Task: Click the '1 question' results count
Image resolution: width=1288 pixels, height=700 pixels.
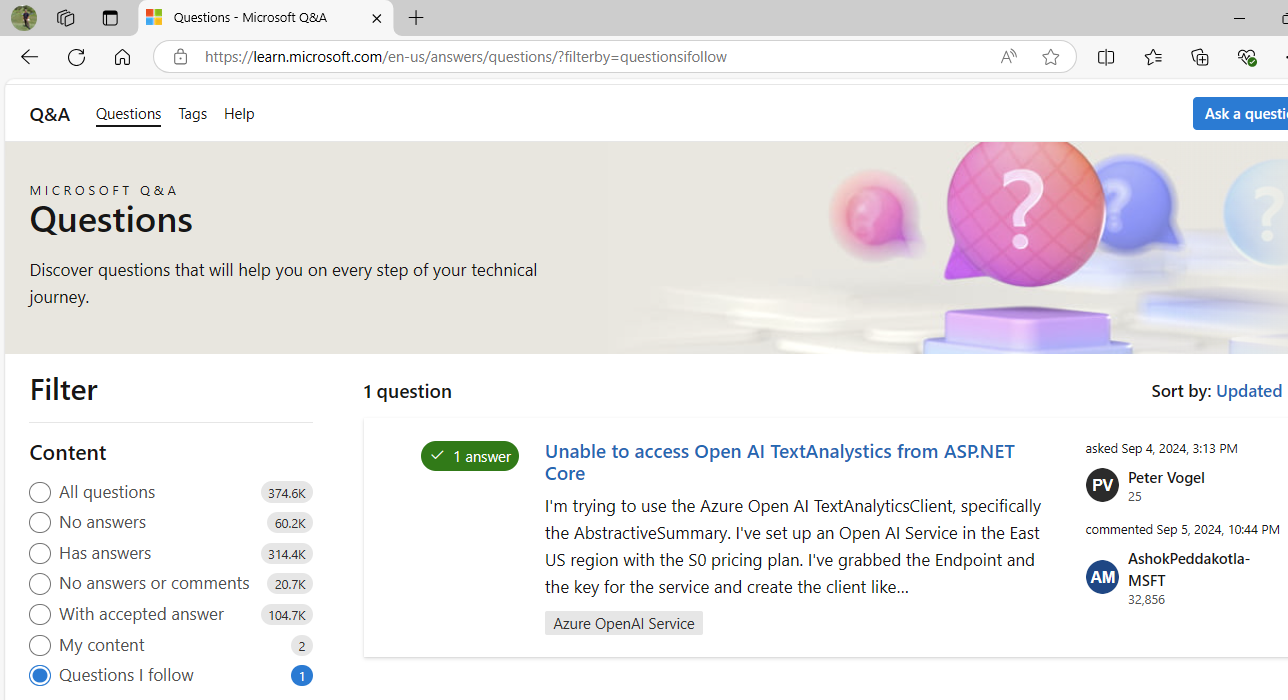Action: tap(407, 391)
